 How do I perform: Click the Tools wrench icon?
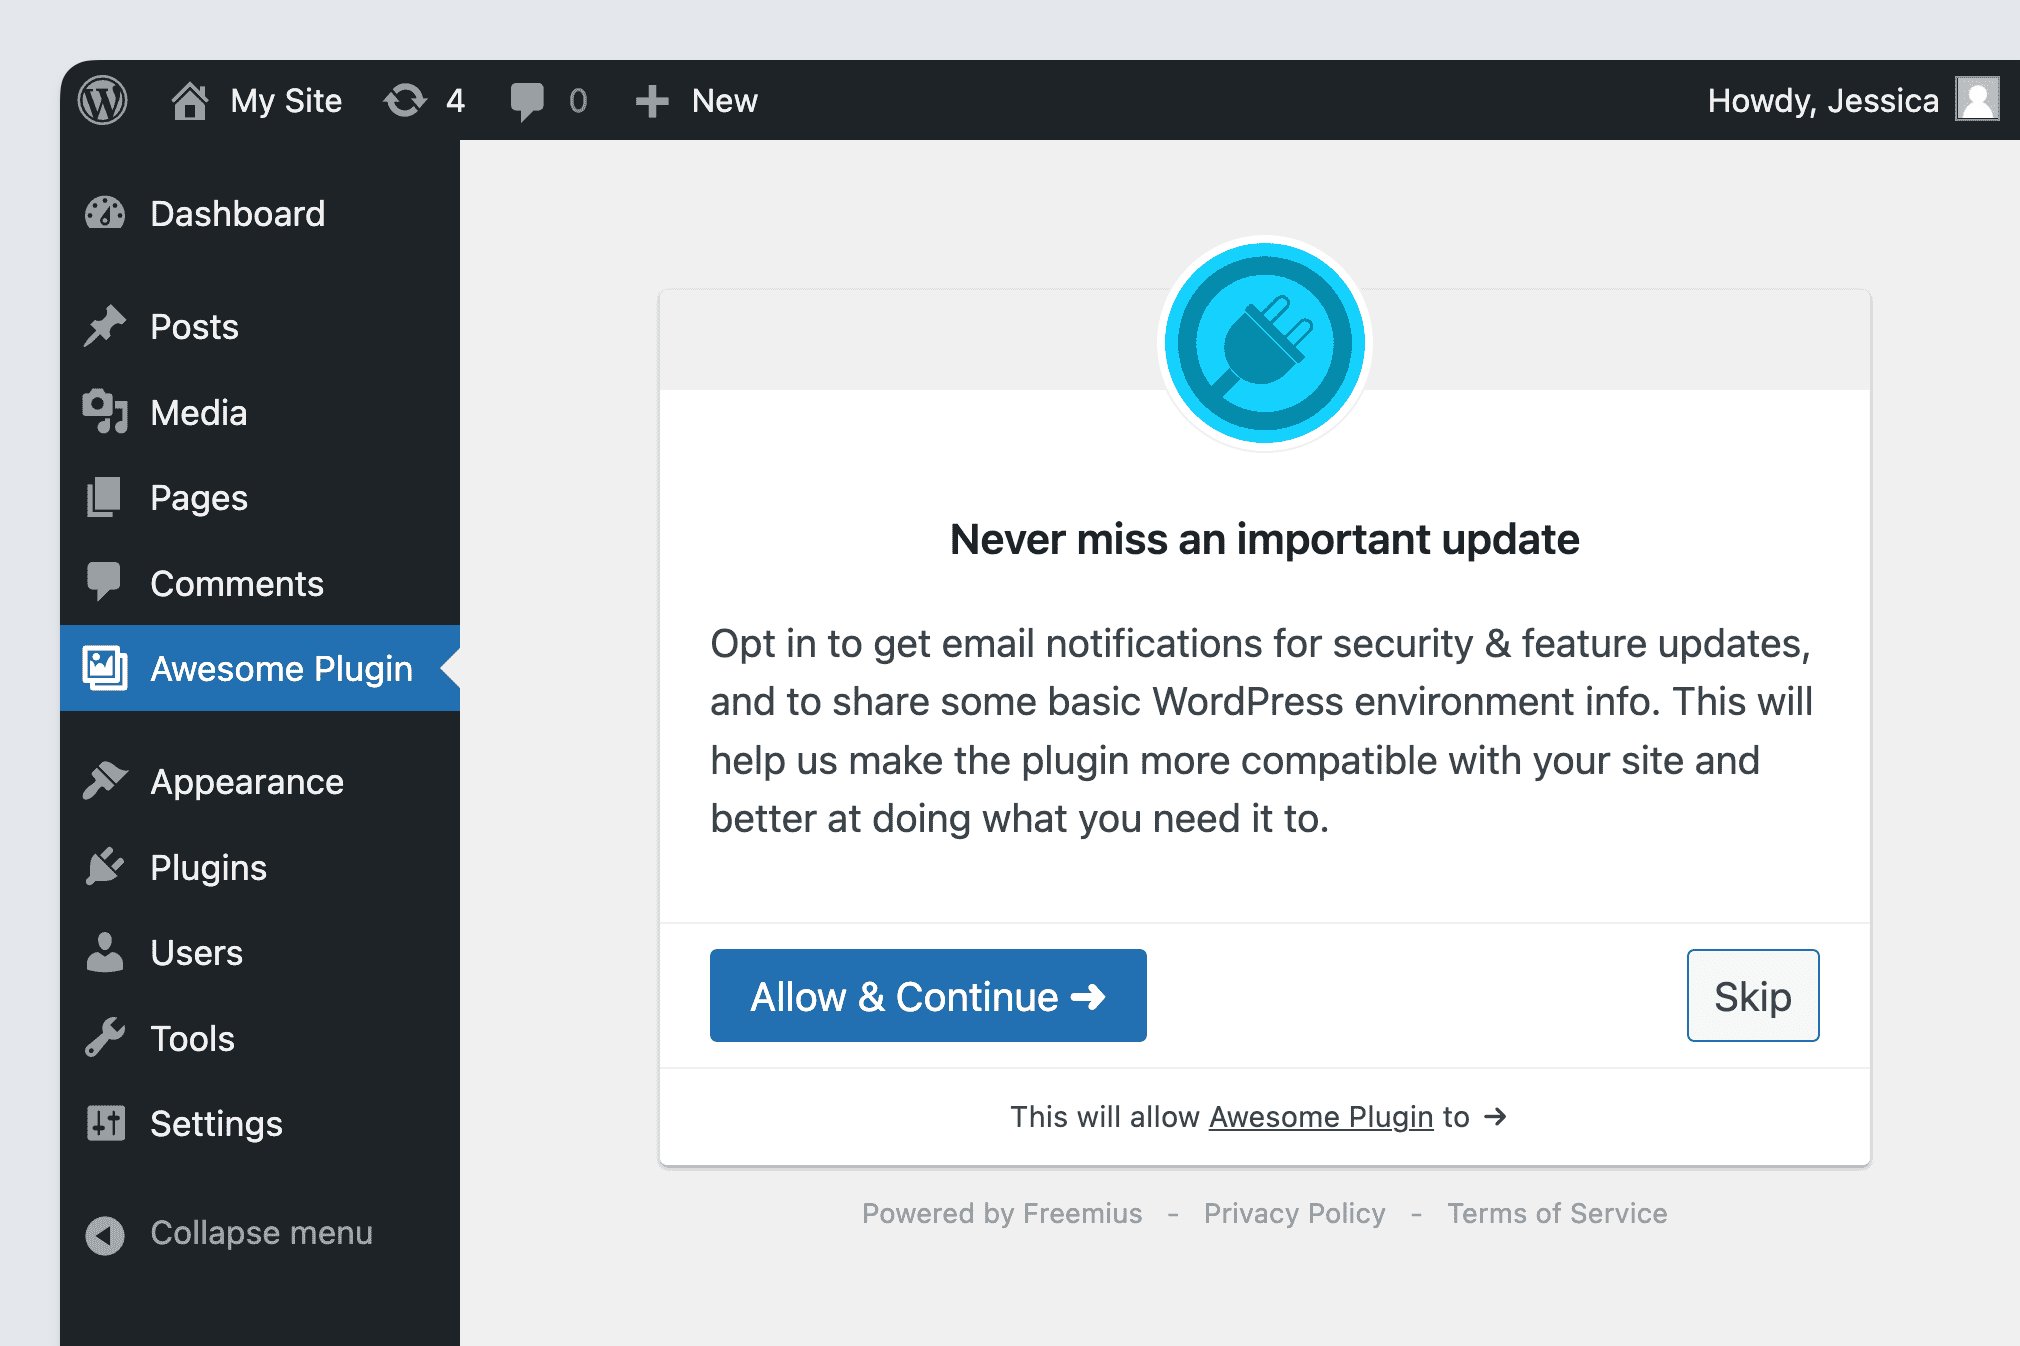pyautogui.click(x=105, y=1038)
